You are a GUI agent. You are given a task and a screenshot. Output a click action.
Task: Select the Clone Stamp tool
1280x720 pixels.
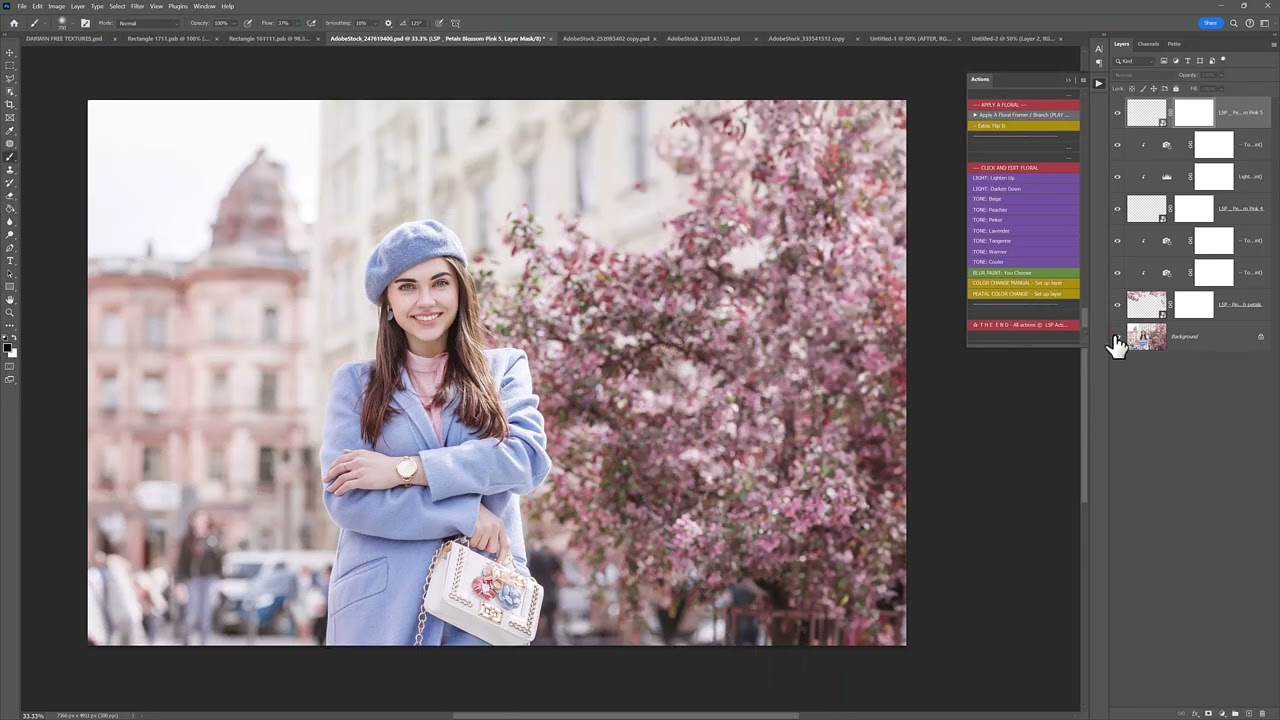(10, 169)
